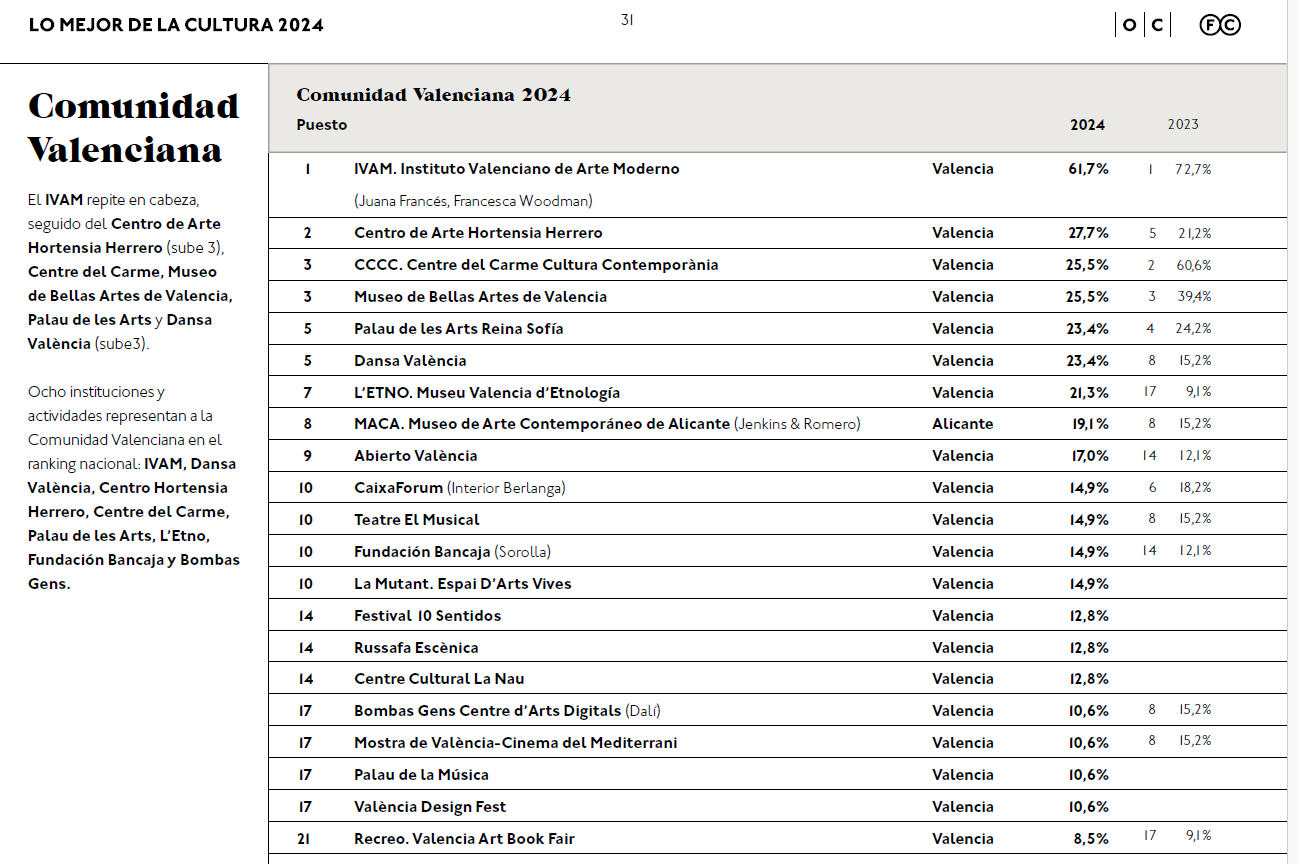Click the 2024 column header
1298x864 pixels.
tap(1087, 125)
